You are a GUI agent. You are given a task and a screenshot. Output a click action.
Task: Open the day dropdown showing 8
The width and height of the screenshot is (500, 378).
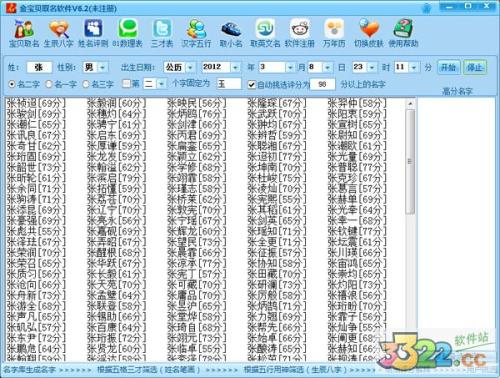click(328, 67)
